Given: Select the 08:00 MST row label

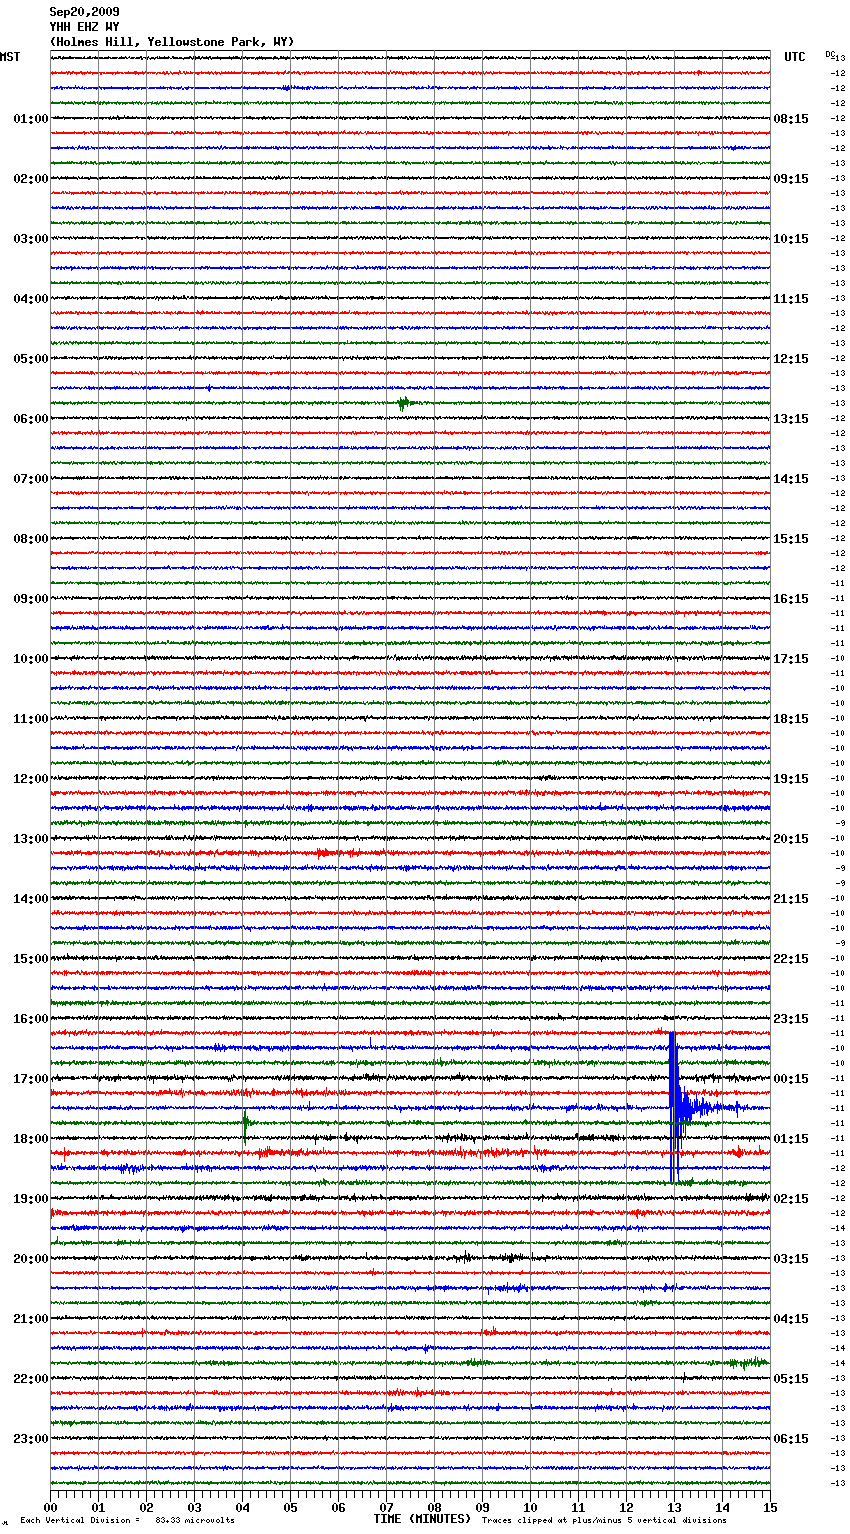Looking at the screenshot, I should (30, 539).
